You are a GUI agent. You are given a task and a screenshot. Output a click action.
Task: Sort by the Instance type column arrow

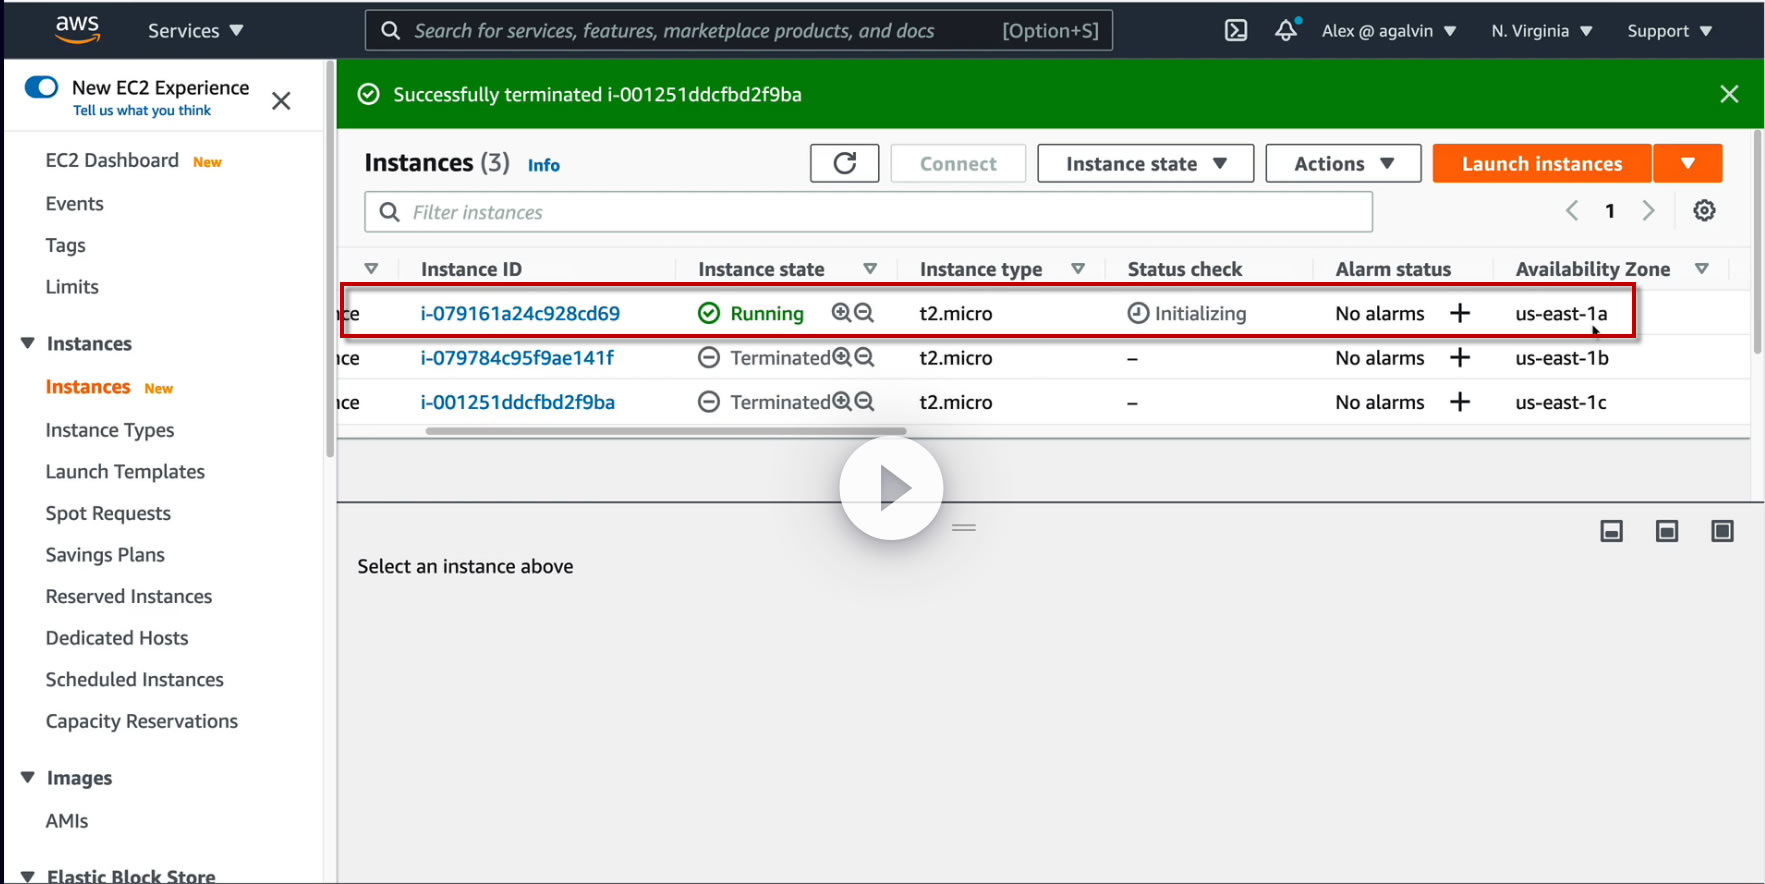[1078, 268]
